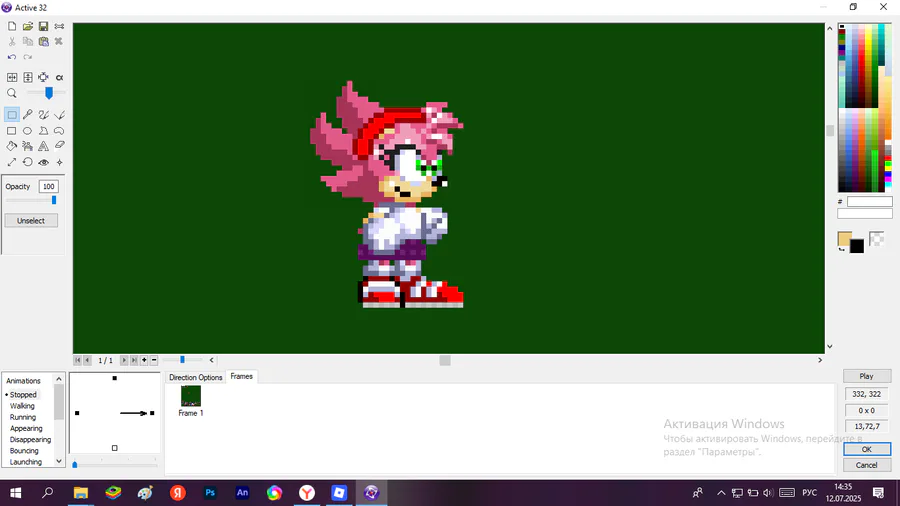Flip the image vertically
This screenshot has height=506, width=900.
tap(28, 77)
